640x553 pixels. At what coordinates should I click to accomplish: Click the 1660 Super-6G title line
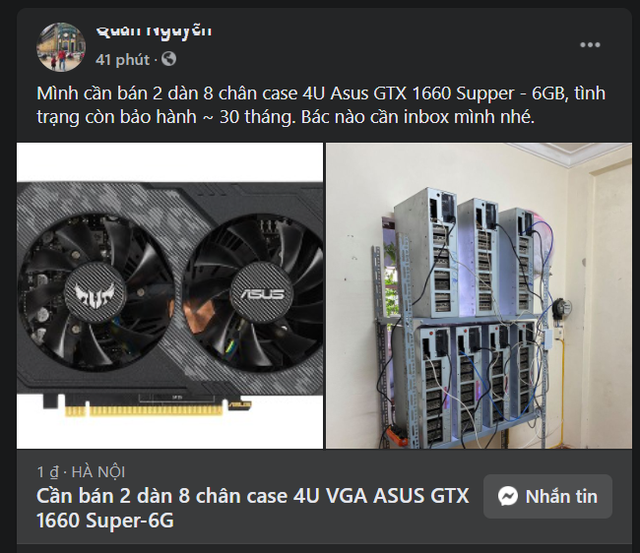coord(105,520)
